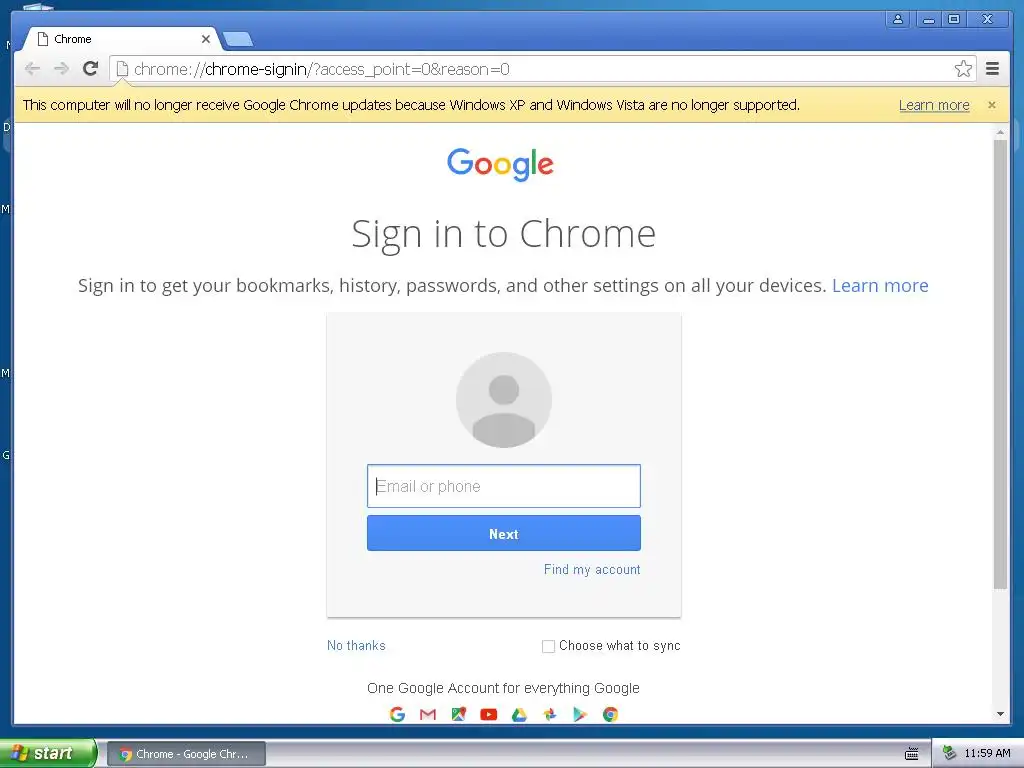Click the Google Play icon
1024x768 pixels.
[x=580, y=714]
